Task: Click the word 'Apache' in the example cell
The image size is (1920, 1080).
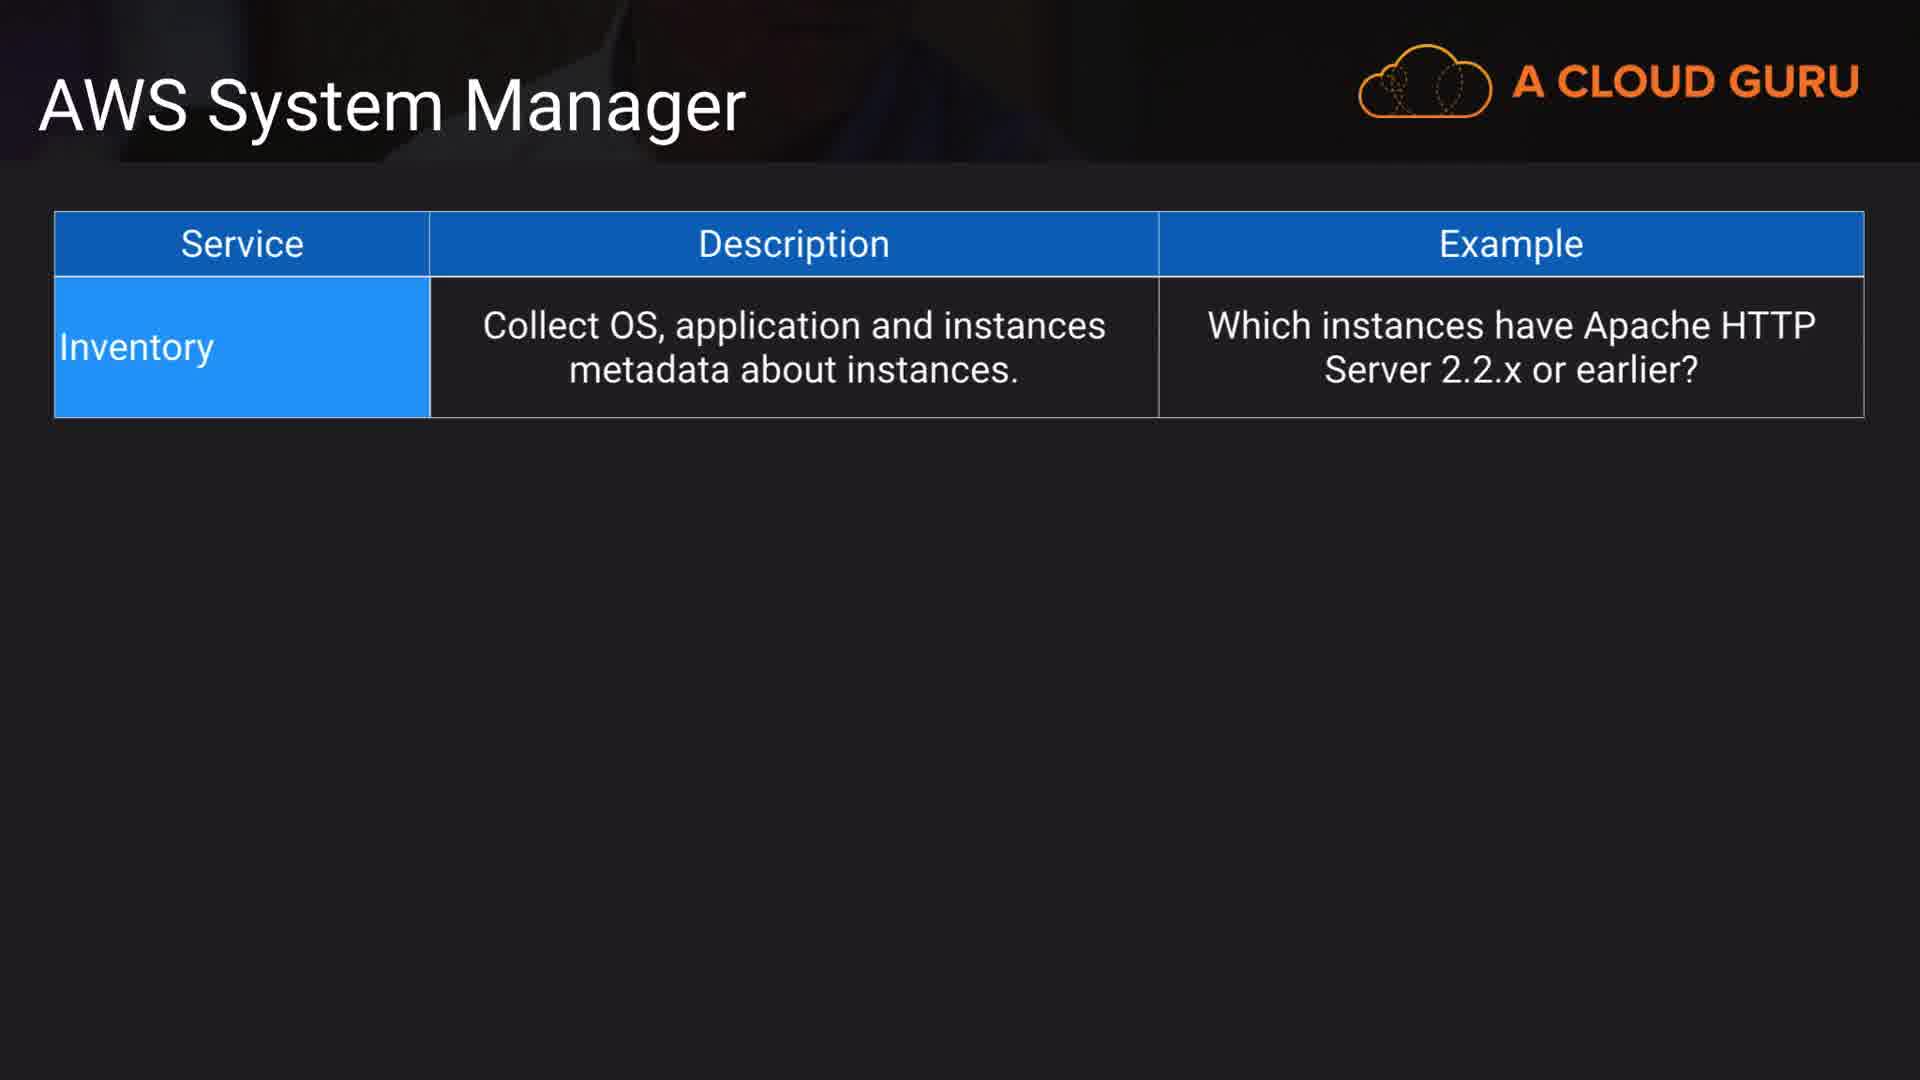Action: [1646, 326]
